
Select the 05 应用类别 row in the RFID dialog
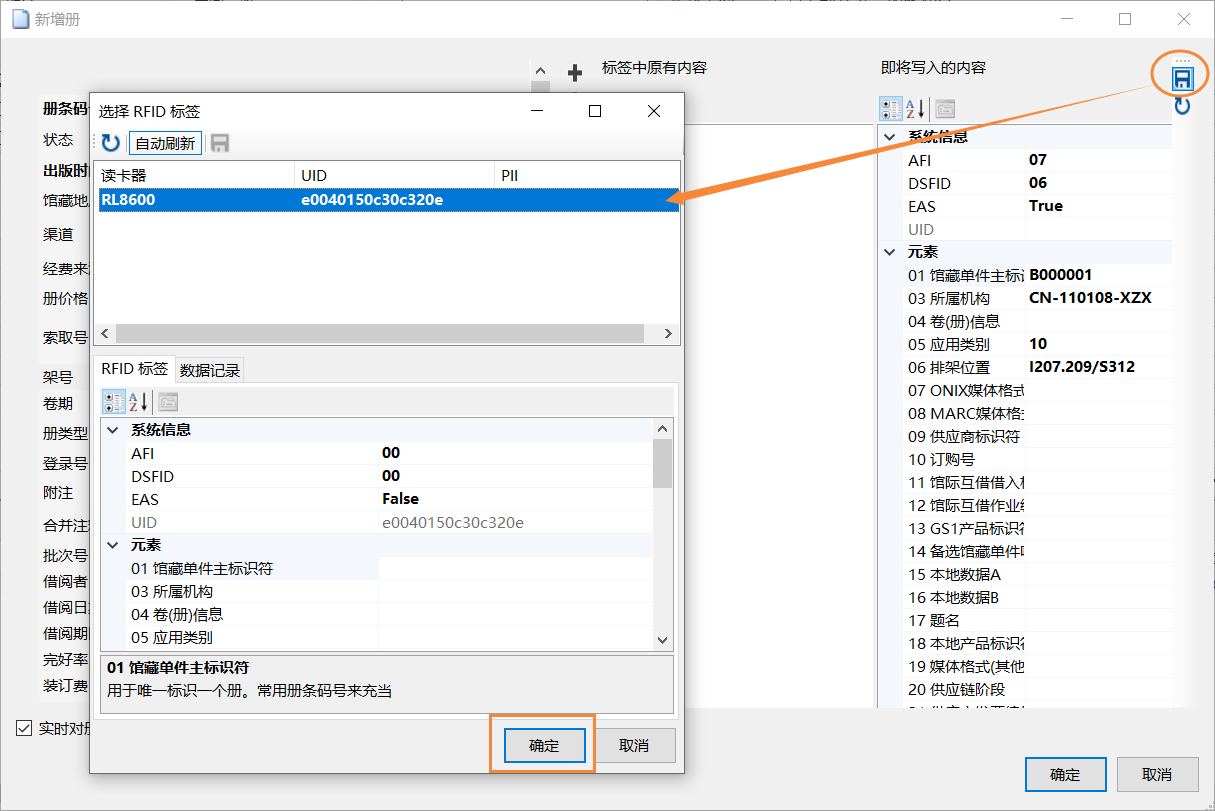click(x=378, y=638)
